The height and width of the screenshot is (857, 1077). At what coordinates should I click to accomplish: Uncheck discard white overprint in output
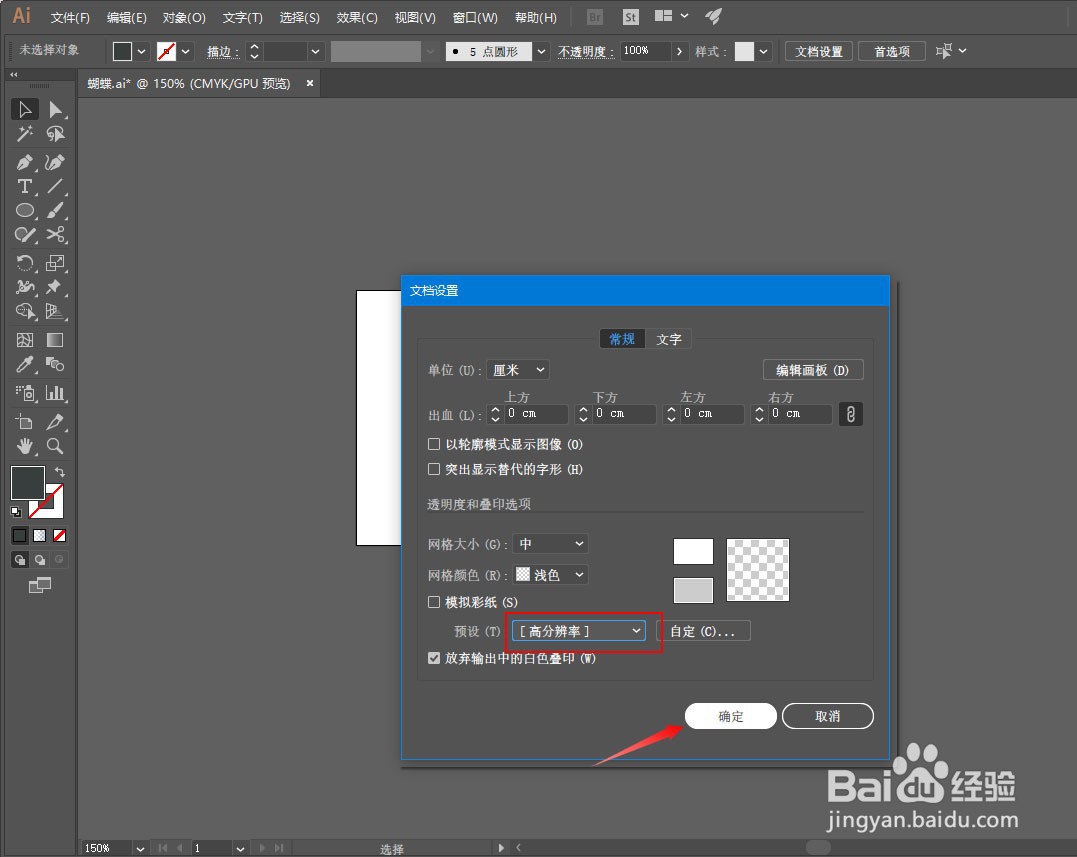(433, 658)
